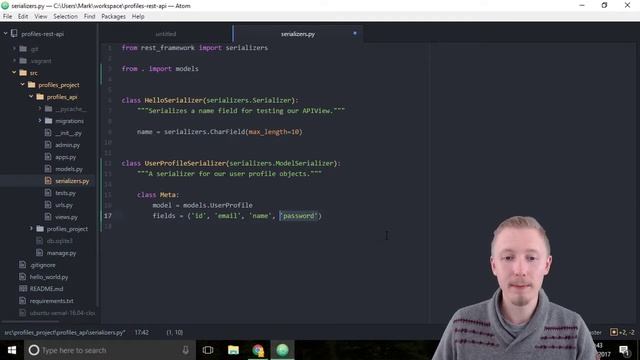Screen dimensions: 640x360
Task: Click the modified dot on serializers.py tab
Action: [355, 33]
